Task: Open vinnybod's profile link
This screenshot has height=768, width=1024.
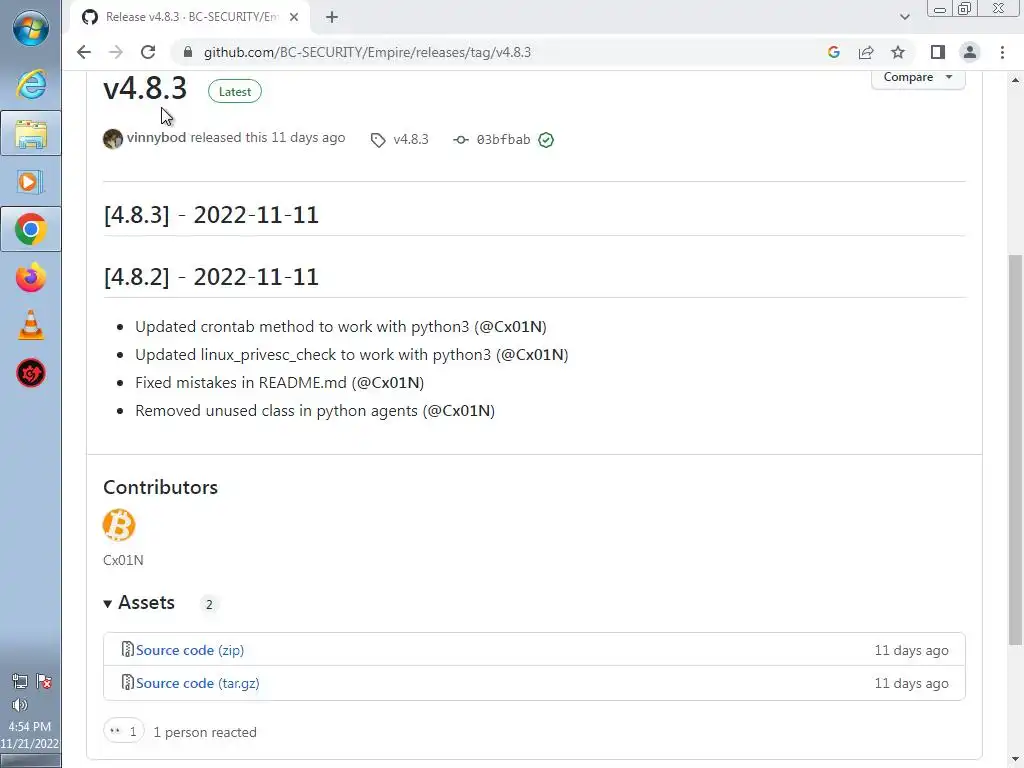Action: tap(157, 138)
